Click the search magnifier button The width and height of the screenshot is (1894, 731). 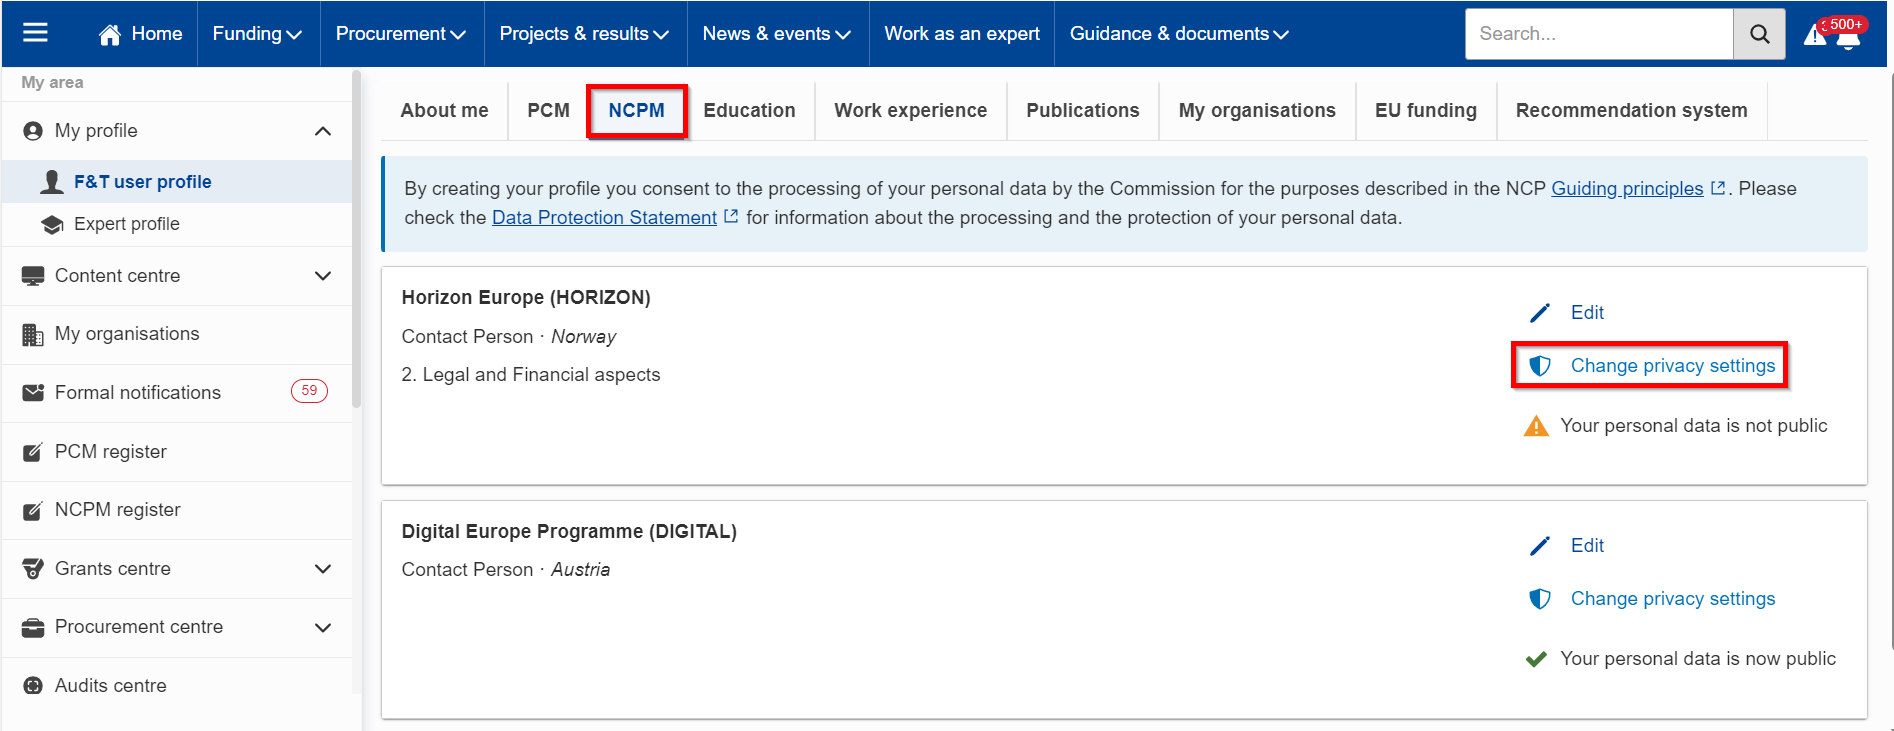(1759, 34)
